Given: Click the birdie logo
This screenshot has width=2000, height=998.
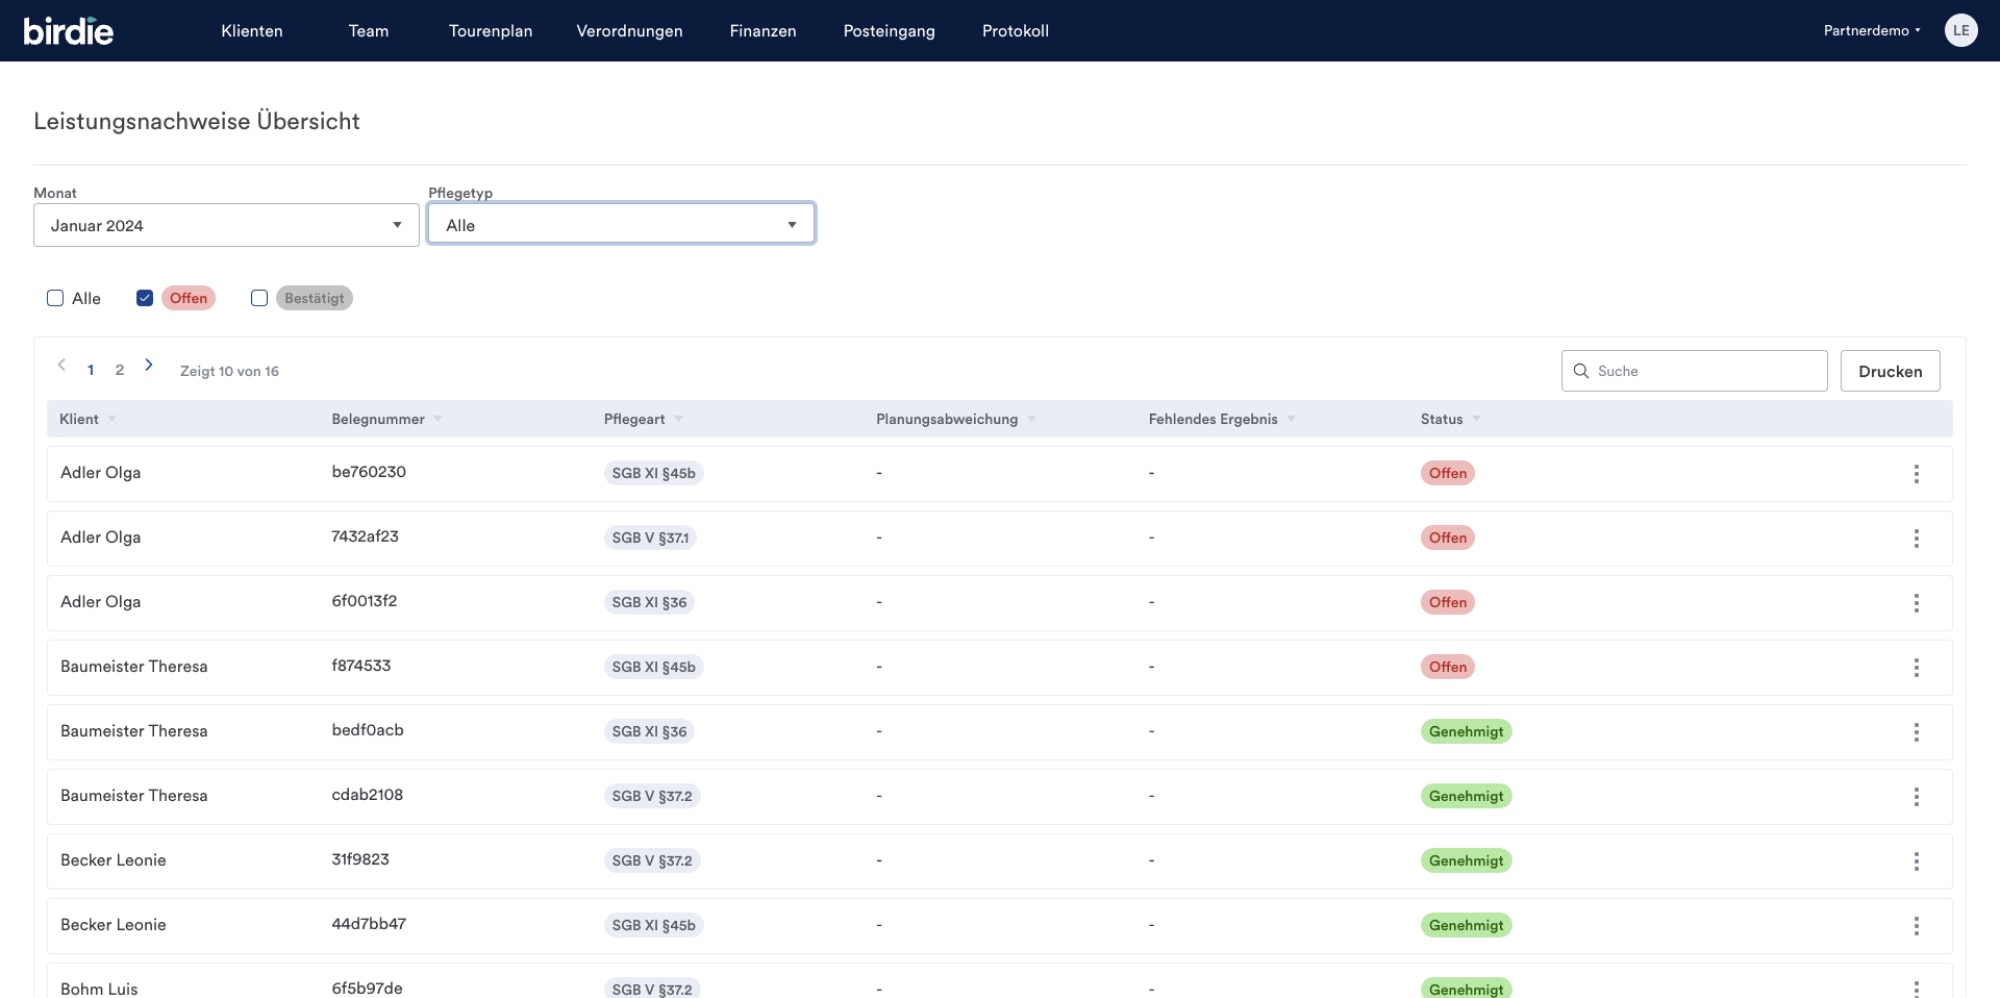Looking at the screenshot, I should click(68, 31).
